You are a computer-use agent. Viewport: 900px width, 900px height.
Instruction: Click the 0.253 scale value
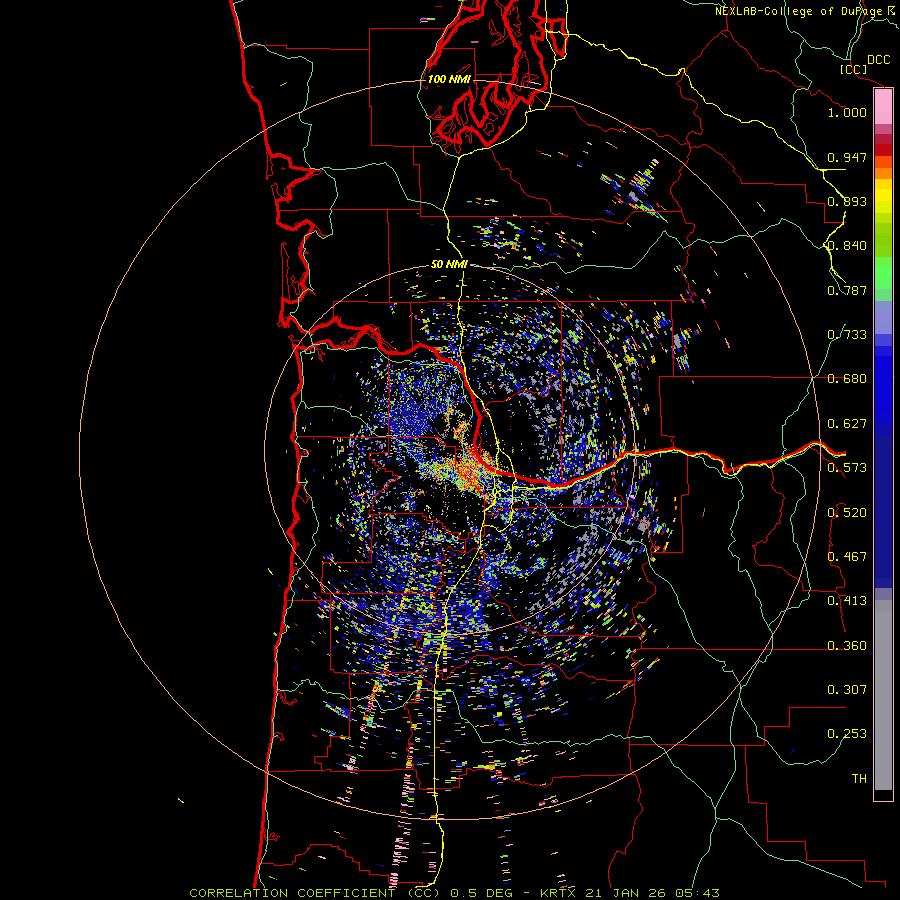(x=847, y=734)
